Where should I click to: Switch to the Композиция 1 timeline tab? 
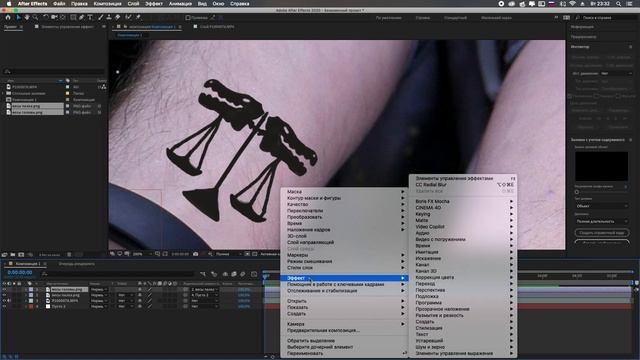pos(28,264)
